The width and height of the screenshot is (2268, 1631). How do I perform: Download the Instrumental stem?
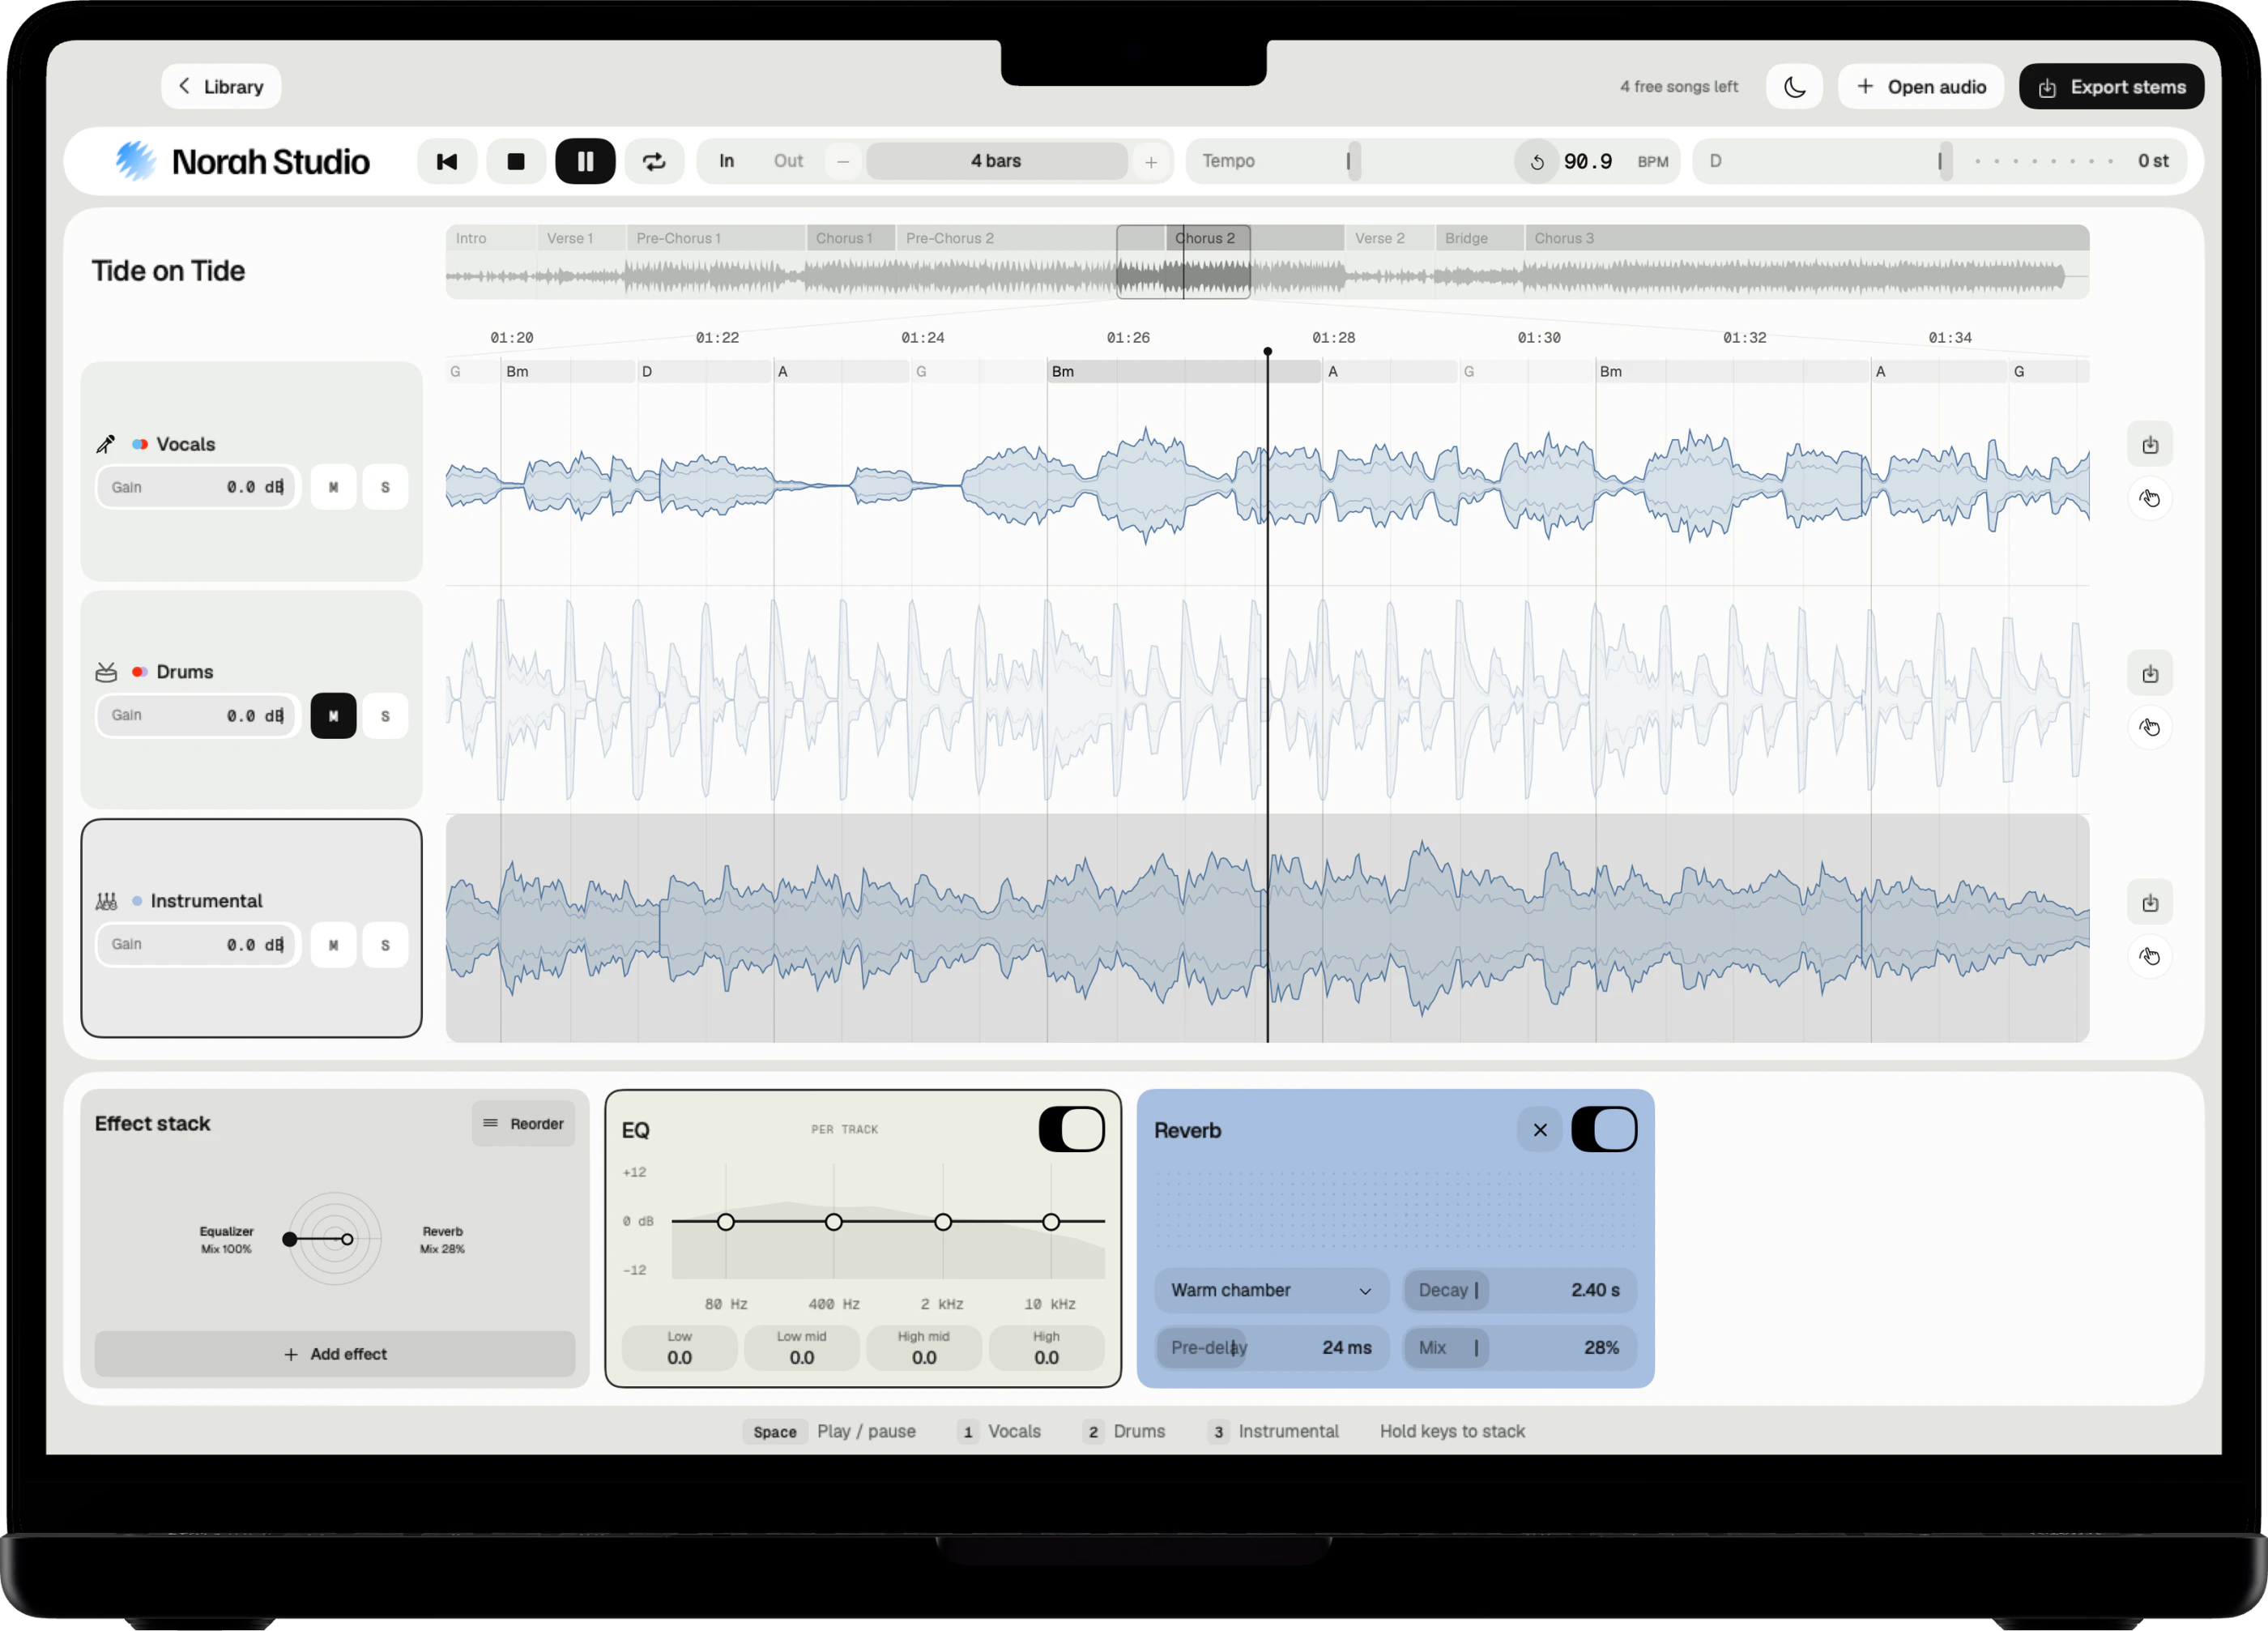2149,903
